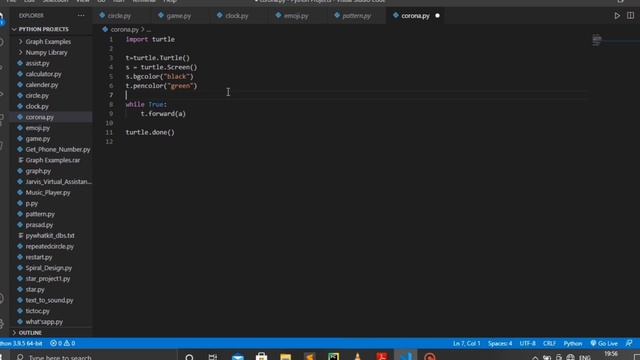Change end of line sequence CRLF
640x360 pixels.
click(549, 343)
